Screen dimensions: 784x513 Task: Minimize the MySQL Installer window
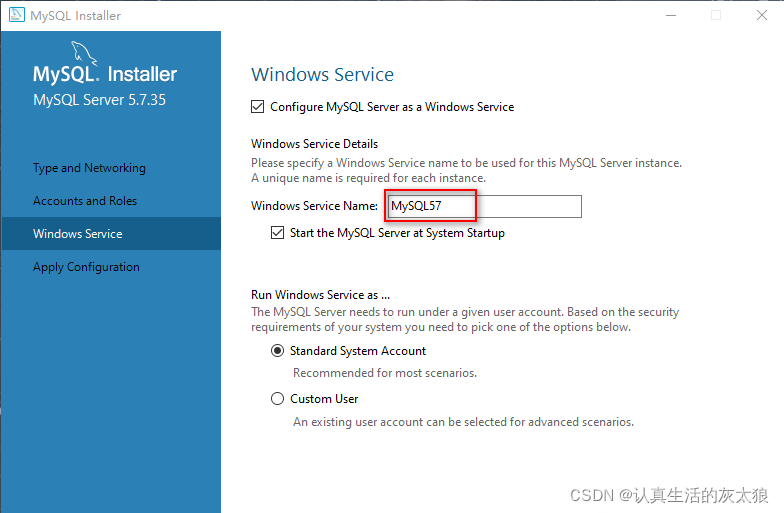671,16
